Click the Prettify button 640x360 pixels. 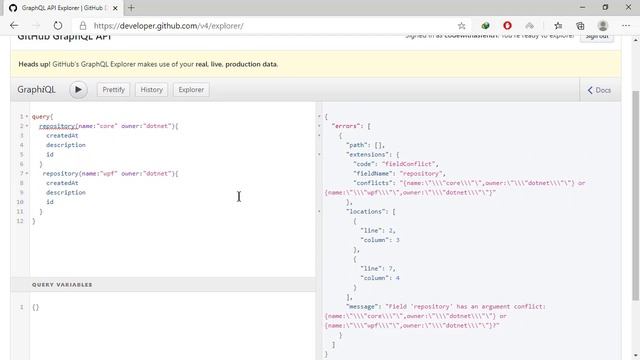(113, 90)
